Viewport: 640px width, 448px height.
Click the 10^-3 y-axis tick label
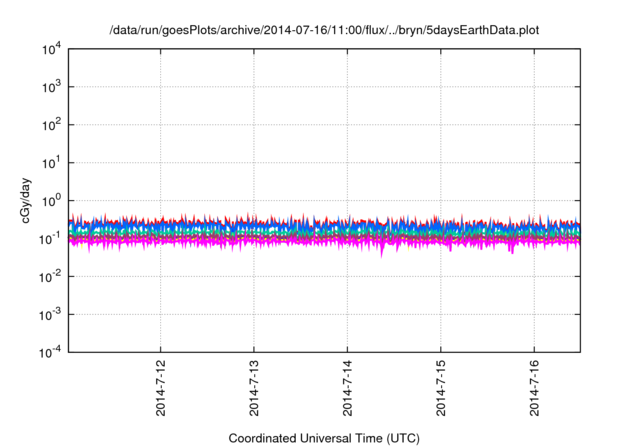[x=50, y=315]
